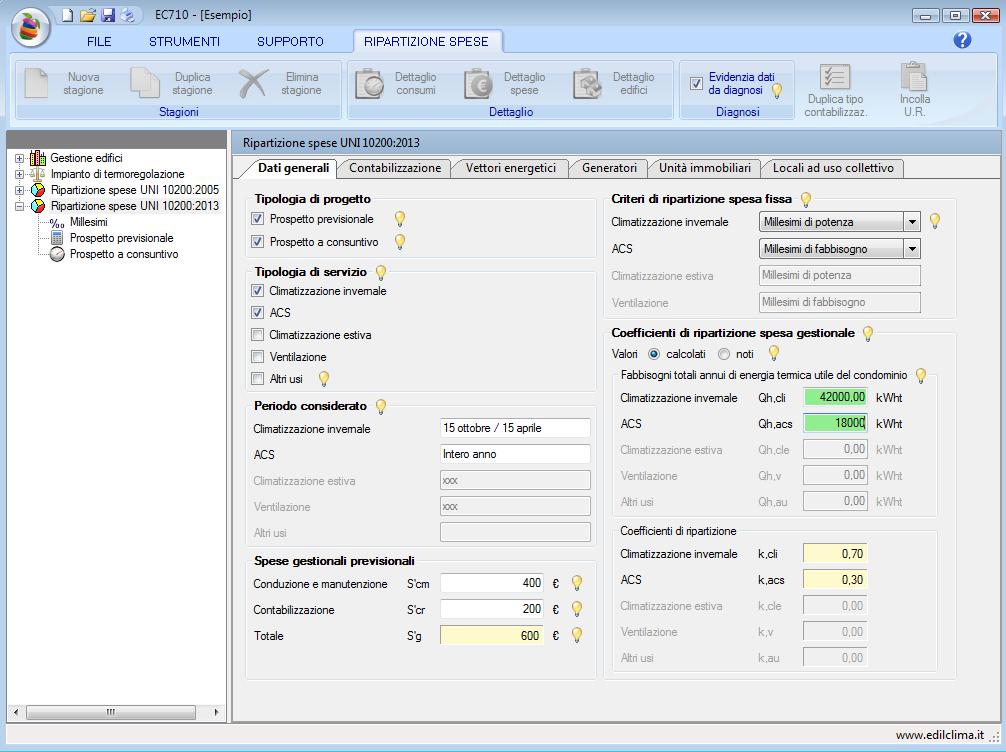1006x752 pixels.
Task: Click lightbulb beside Totale S'g value
Action: click(577, 635)
